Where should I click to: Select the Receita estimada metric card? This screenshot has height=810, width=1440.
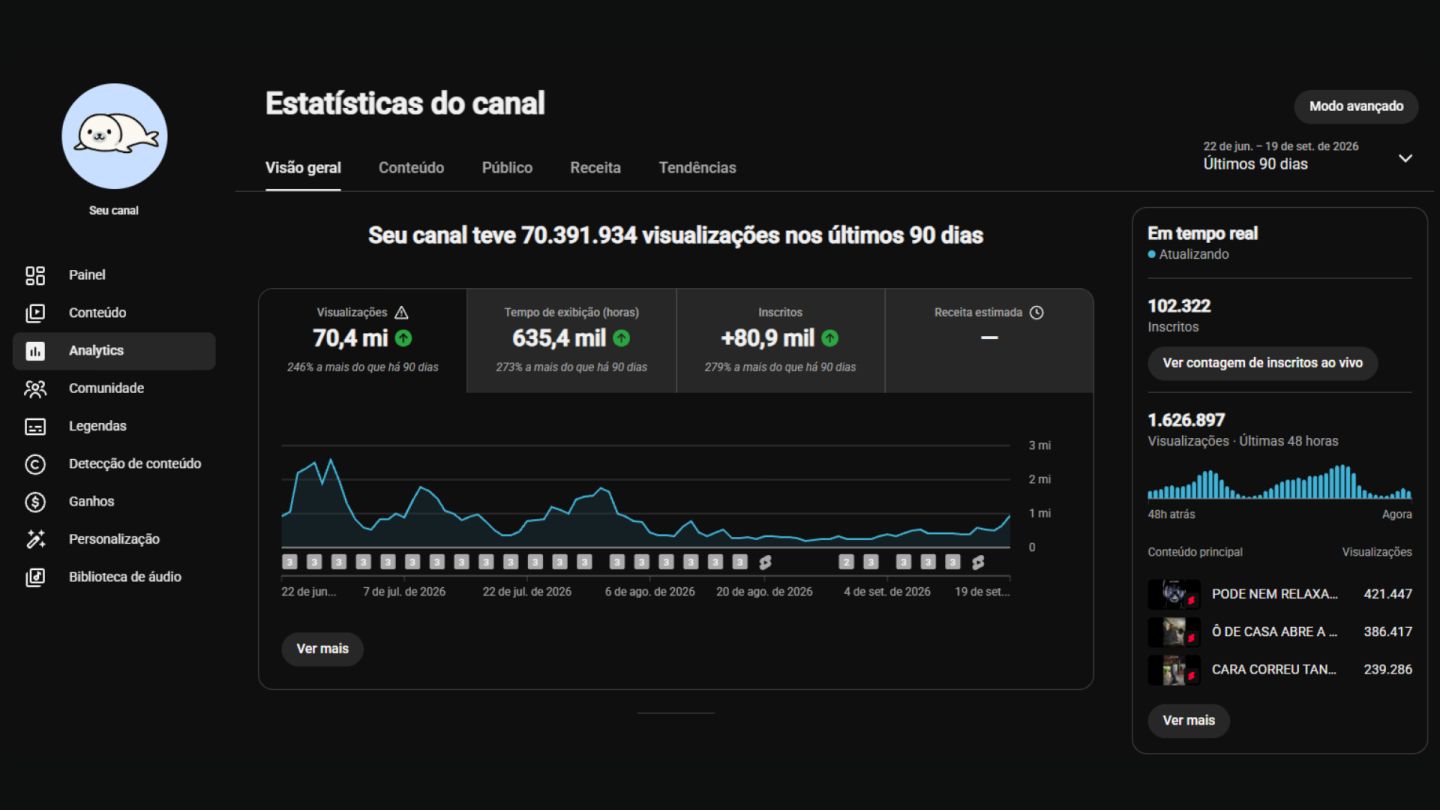[x=989, y=340]
